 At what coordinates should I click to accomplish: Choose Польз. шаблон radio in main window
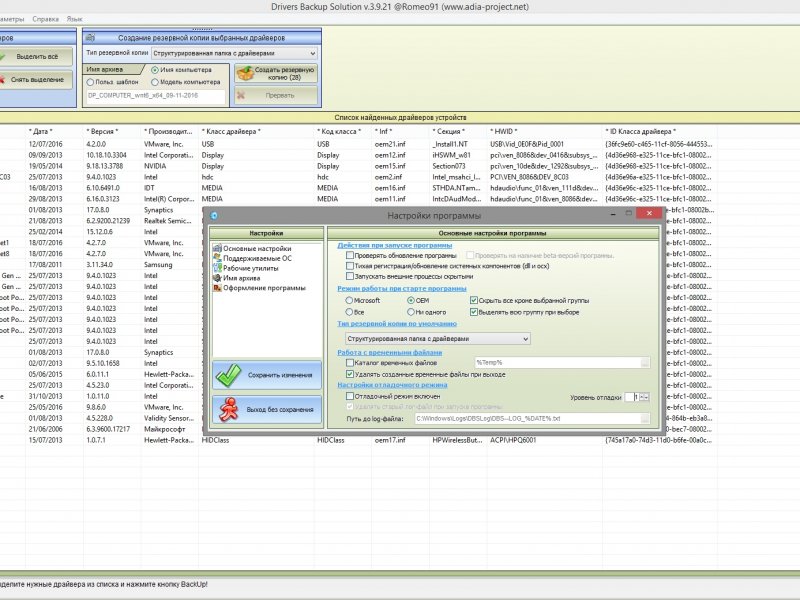click(90, 82)
